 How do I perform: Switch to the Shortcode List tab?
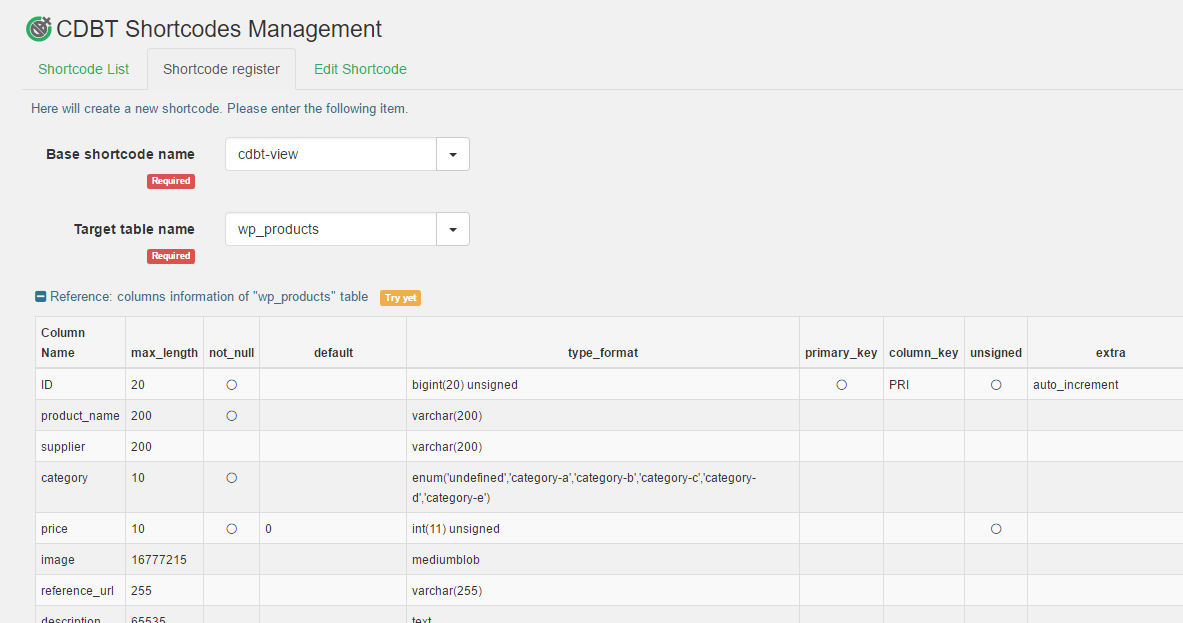tap(84, 69)
